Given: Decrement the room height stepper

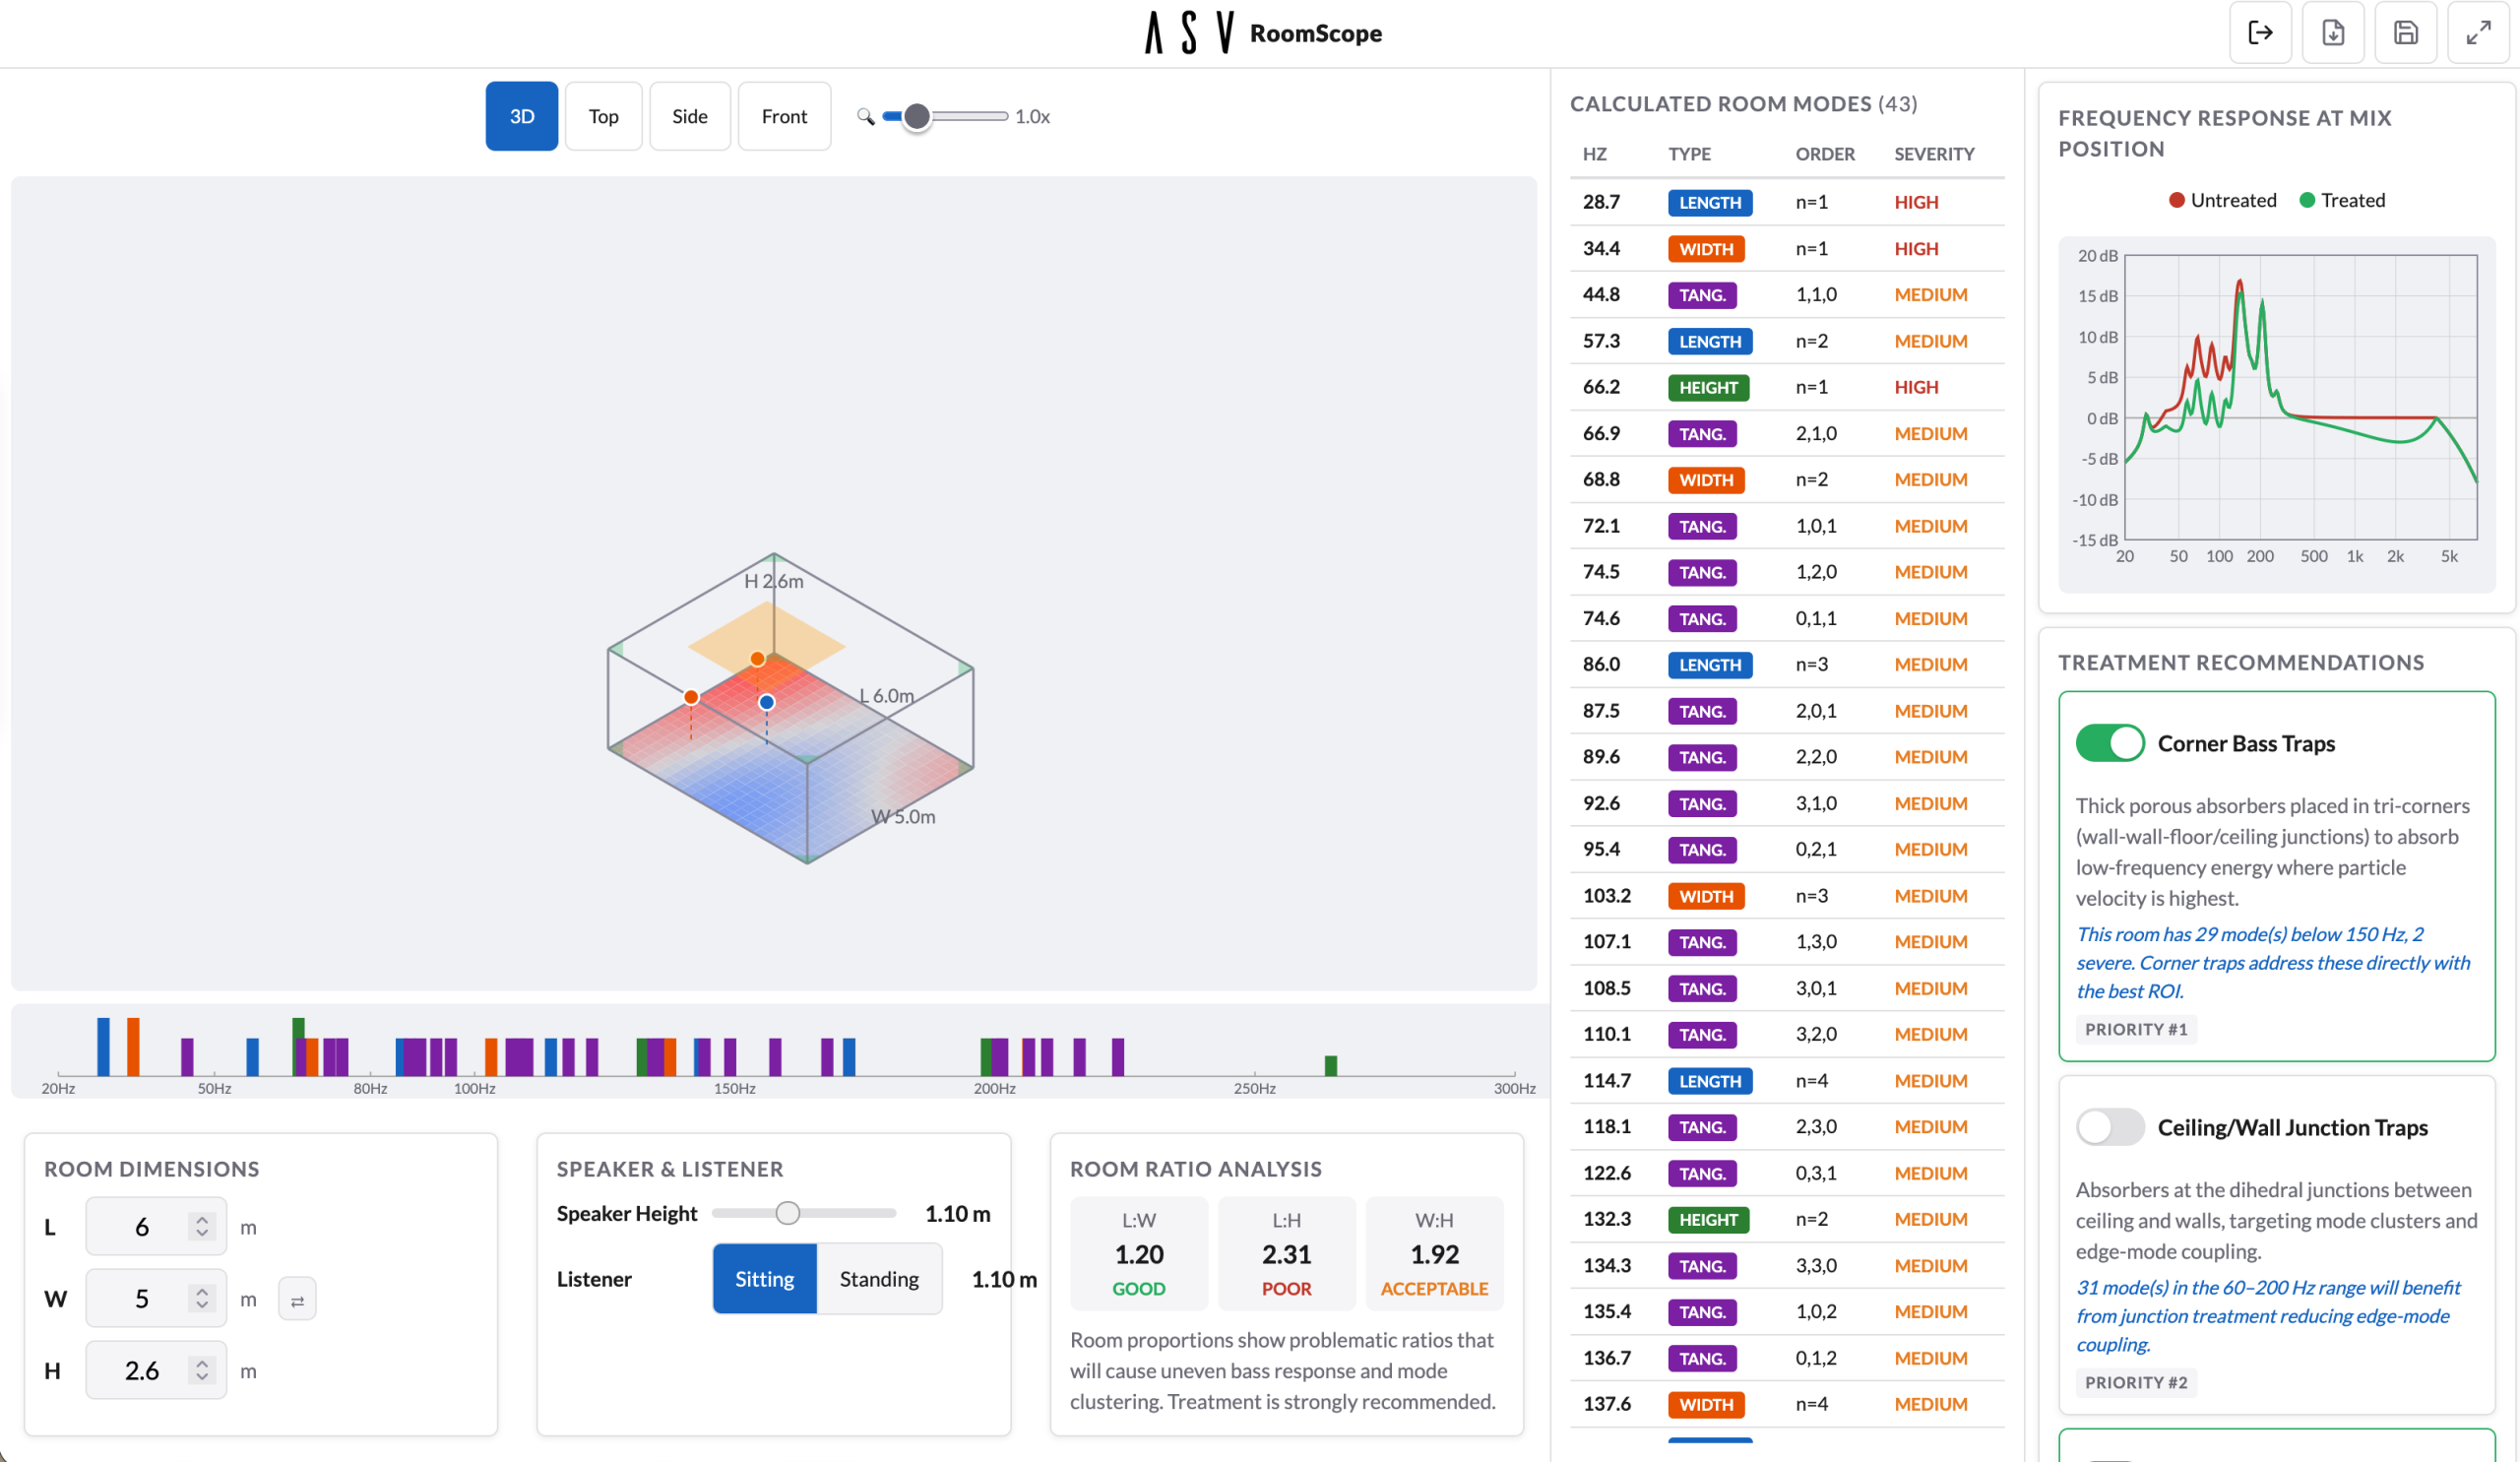Looking at the screenshot, I should [201, 1378].
